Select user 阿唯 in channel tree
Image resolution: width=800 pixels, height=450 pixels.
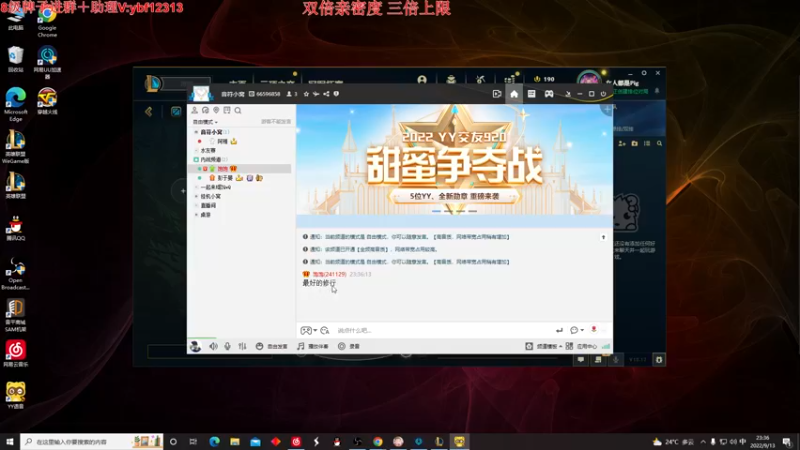(x=222, y=141)
